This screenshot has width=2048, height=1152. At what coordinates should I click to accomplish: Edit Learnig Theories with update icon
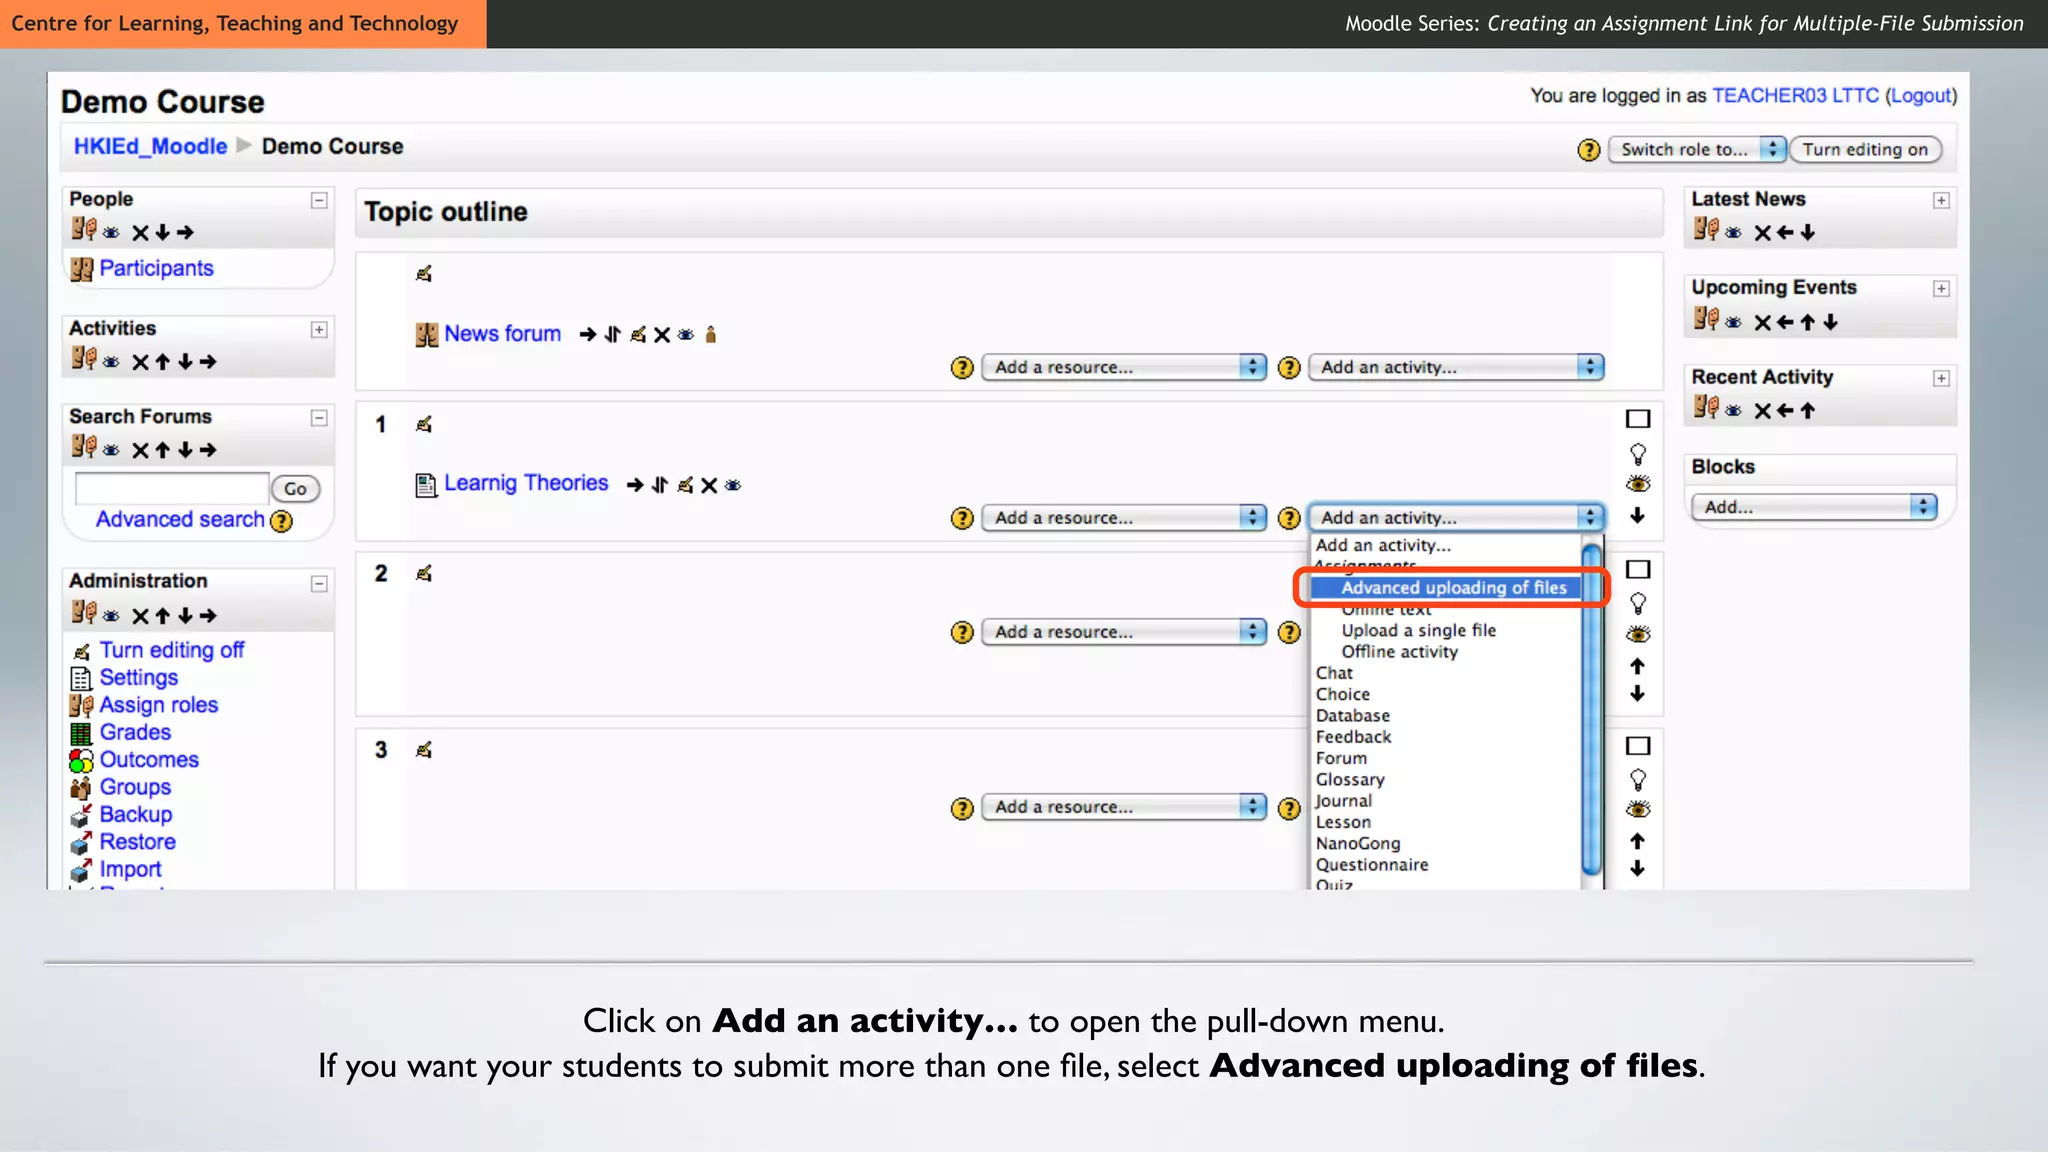click(685, 485)
